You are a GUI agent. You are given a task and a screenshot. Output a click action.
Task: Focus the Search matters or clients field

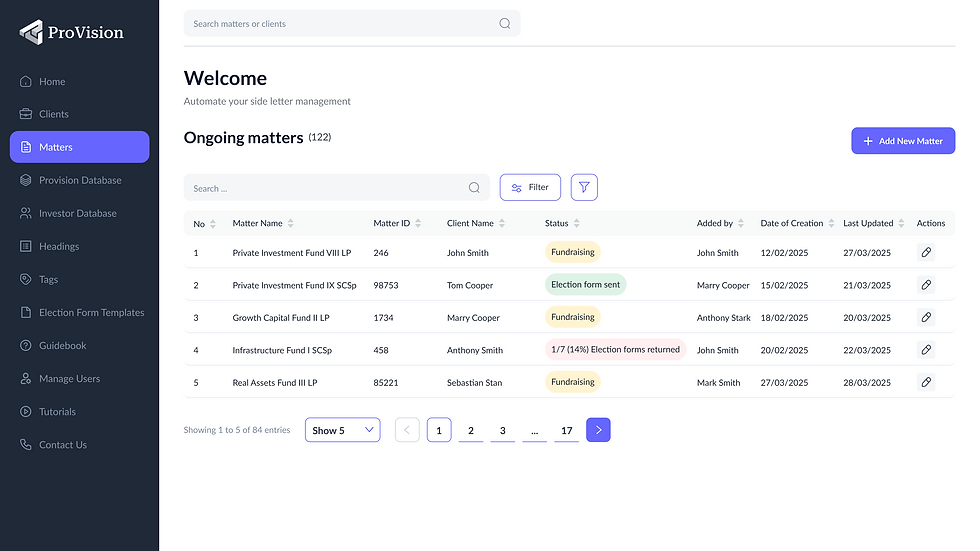coord(352,23)
